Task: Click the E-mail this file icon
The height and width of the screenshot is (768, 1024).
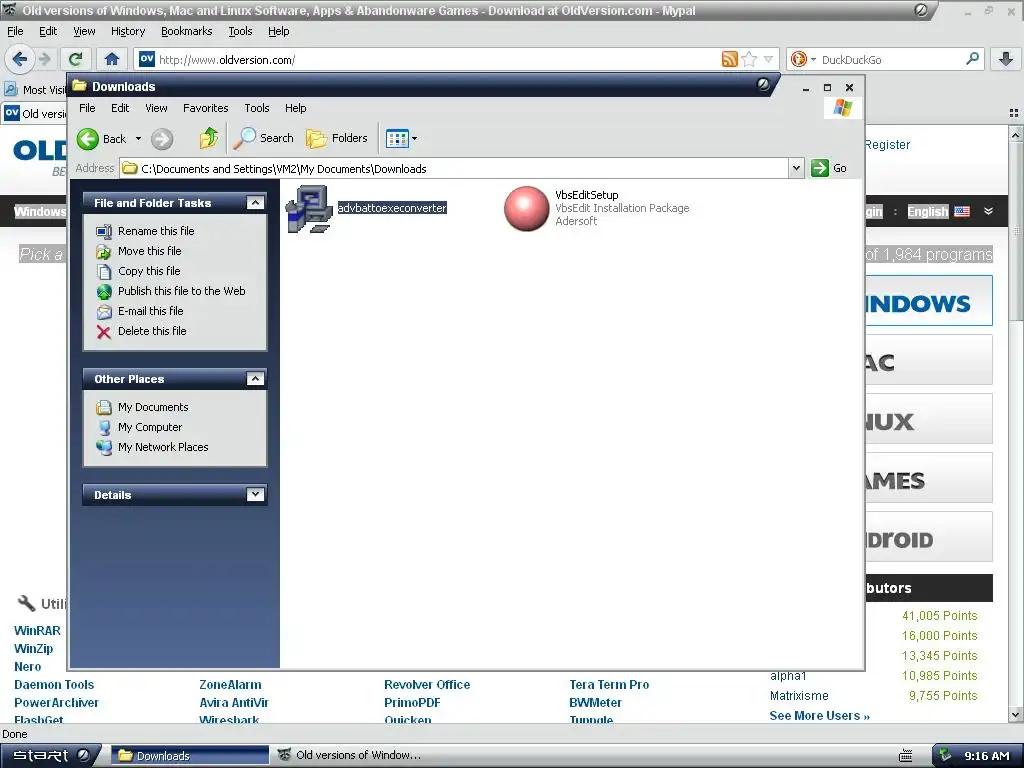Action: coord(104,312)
